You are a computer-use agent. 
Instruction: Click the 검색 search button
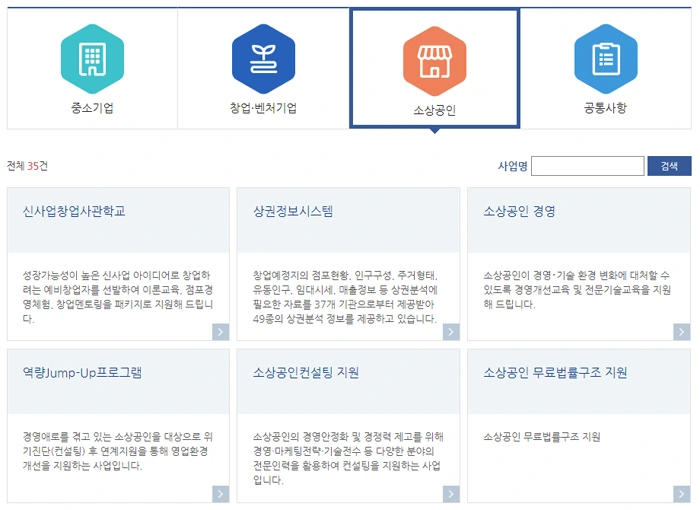click(x=669, y=166)
